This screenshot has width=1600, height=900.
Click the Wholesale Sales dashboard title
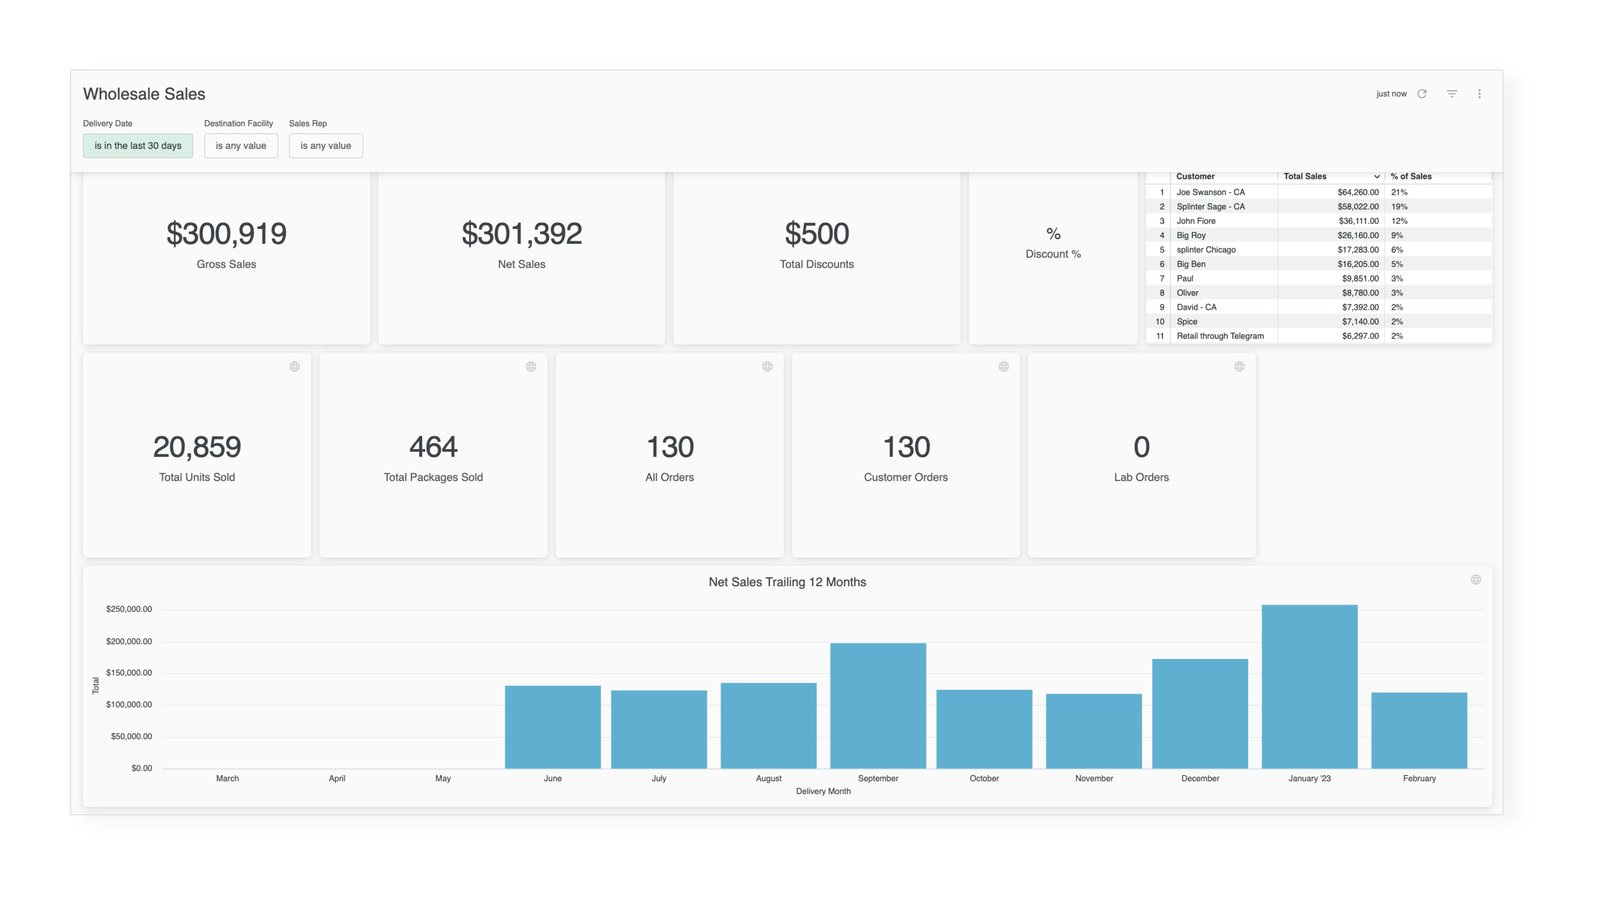[x=144, y=93]
